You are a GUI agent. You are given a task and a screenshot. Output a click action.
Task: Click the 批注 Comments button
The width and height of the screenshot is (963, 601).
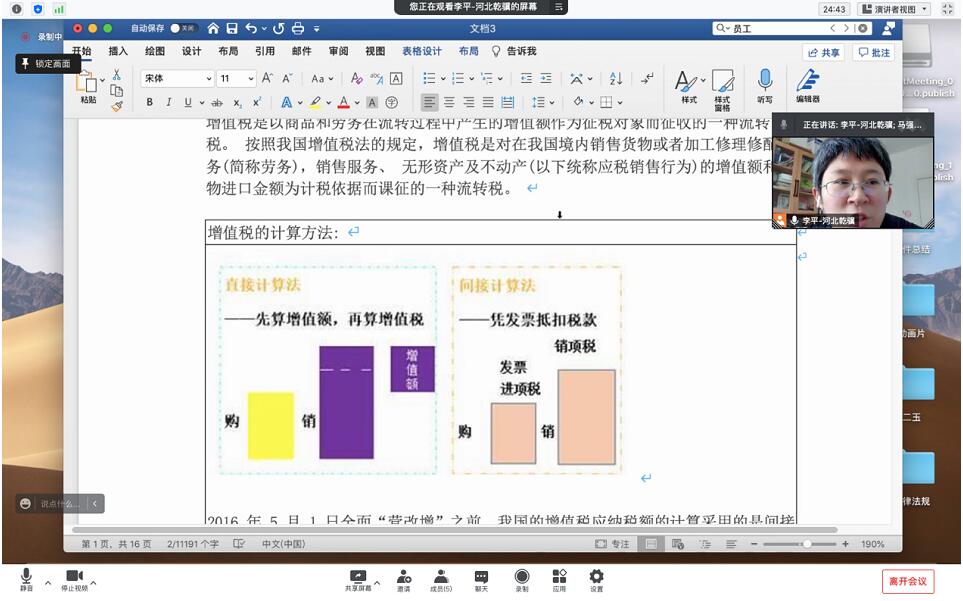click(x=874, y=53)
